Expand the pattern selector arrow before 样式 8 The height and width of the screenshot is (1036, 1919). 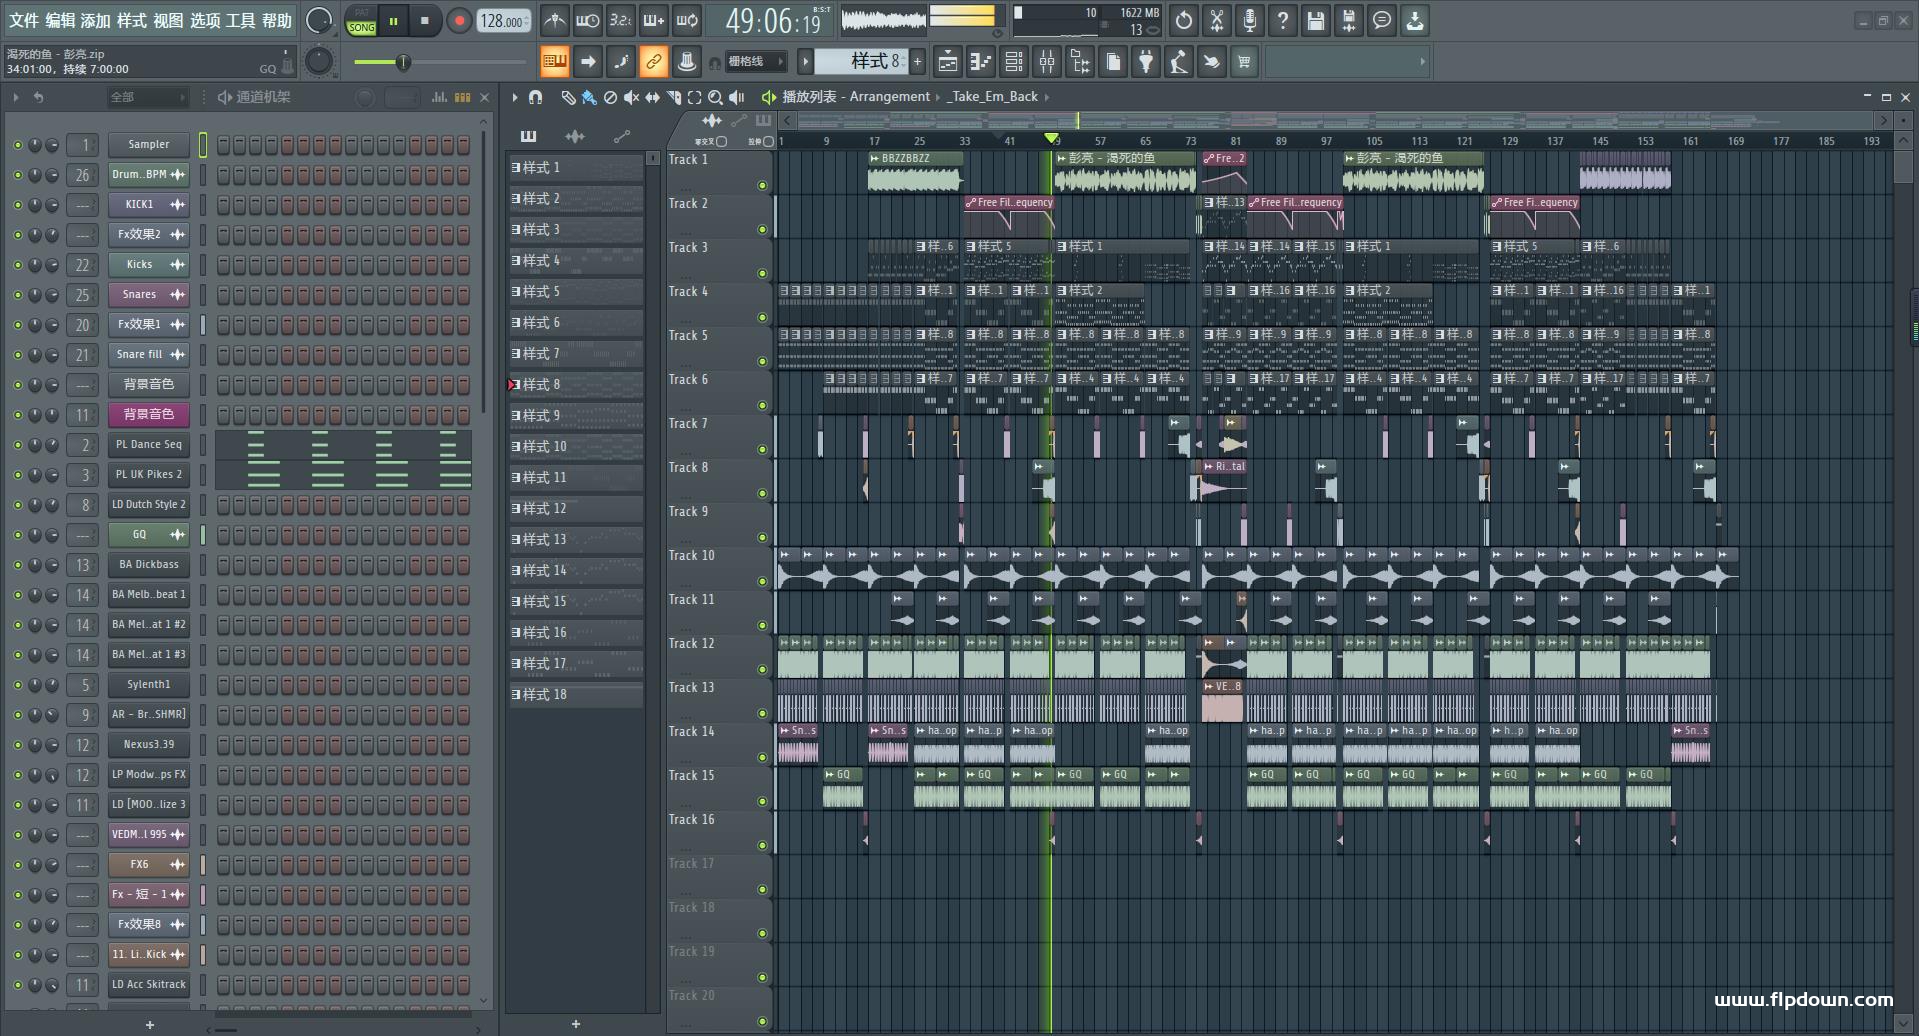tap(805, 62)
